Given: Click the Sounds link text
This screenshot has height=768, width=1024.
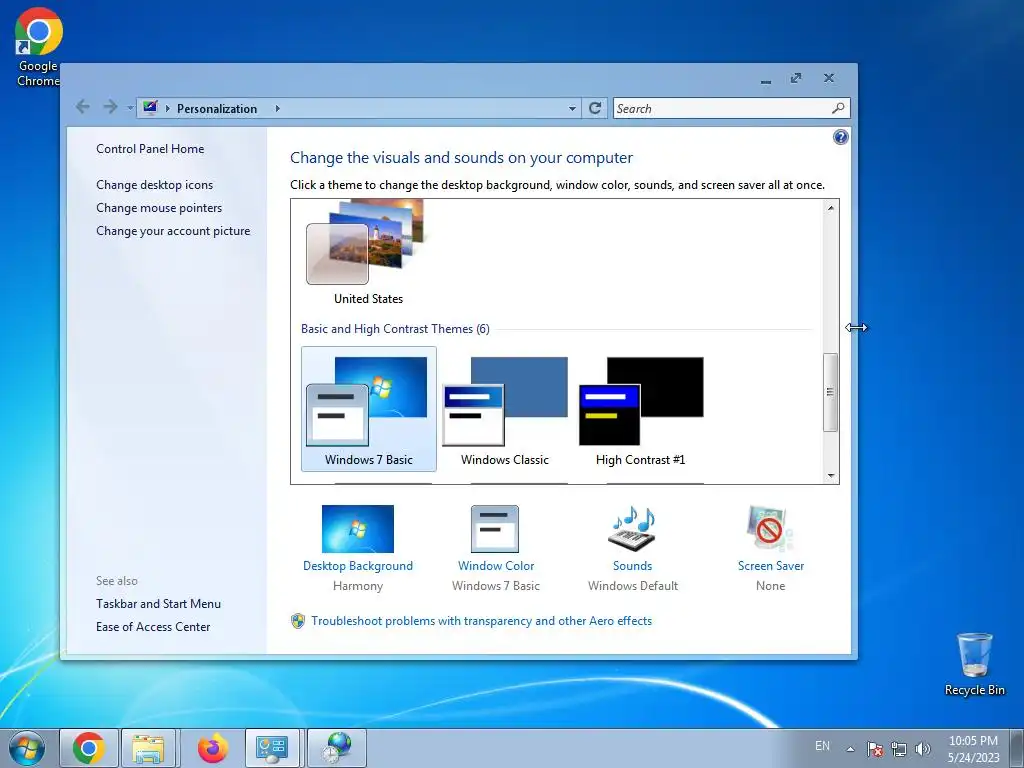Looking at the screenshot, I should click(x=632, y=566).
